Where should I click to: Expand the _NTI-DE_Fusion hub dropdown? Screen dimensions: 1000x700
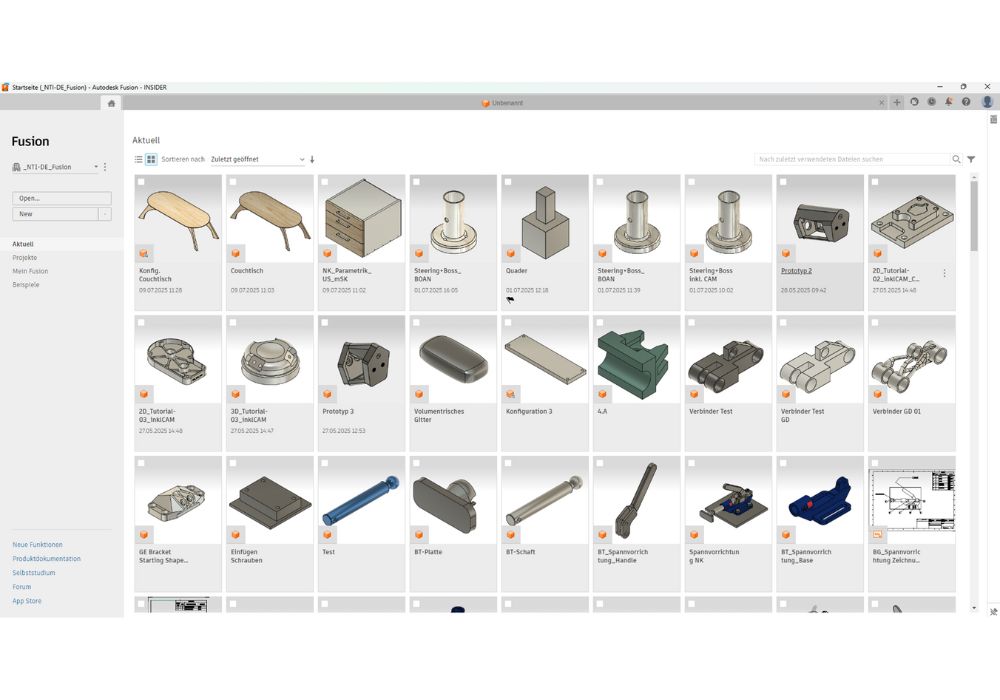tap(96, 167)
